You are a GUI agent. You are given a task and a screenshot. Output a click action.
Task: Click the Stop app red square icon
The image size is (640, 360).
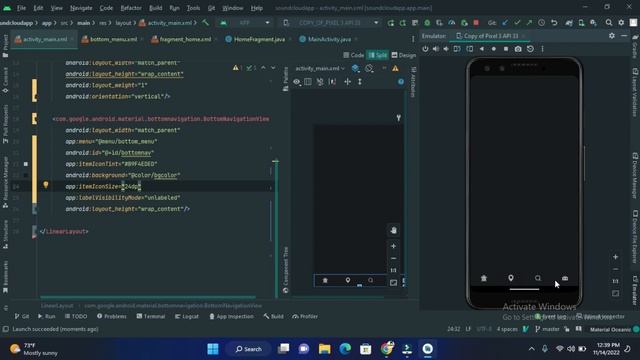(x=476, y=23)
